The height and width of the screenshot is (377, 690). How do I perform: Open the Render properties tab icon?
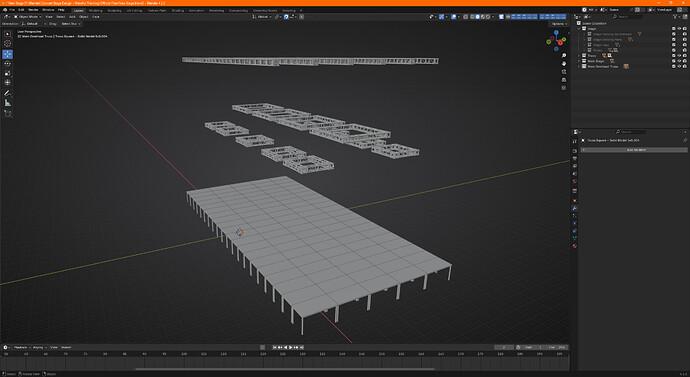point(575,151)
